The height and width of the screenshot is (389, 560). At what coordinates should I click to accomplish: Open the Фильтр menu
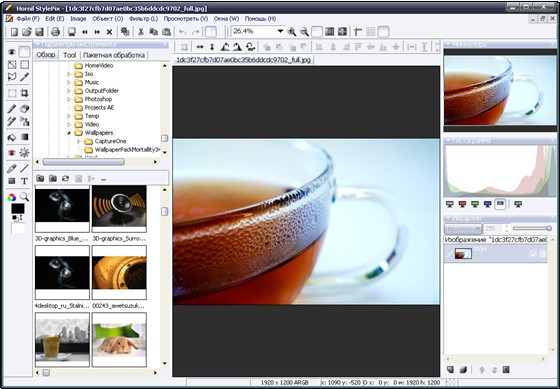[144, 19]
